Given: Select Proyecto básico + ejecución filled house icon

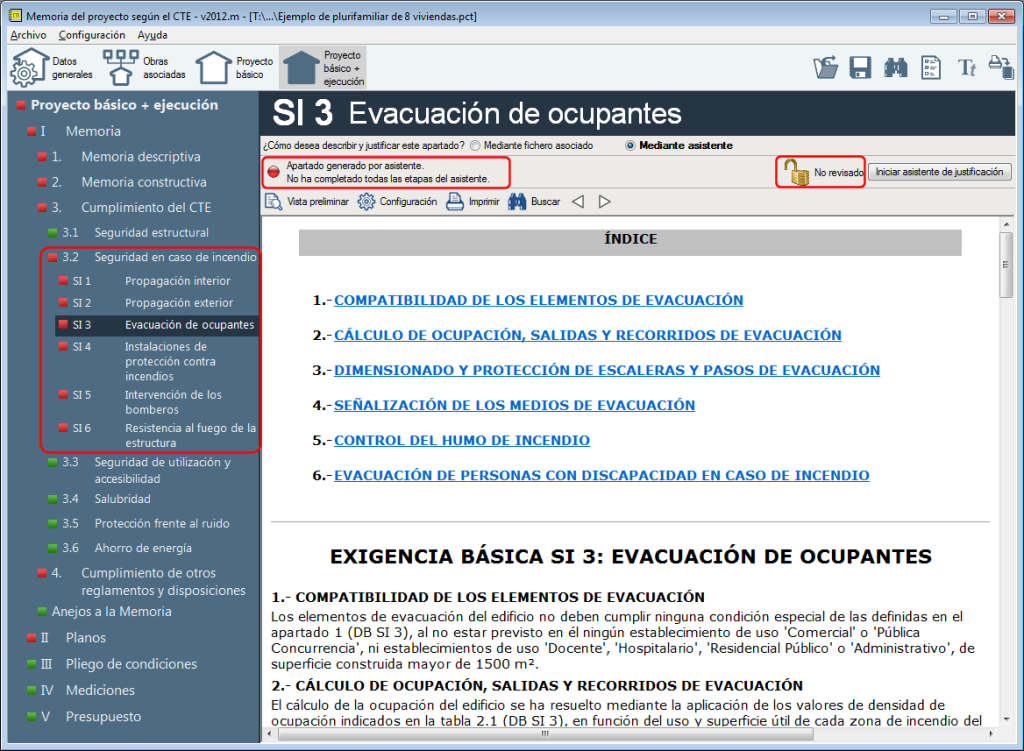Looking at the screenshot, I should coord(301,68).
